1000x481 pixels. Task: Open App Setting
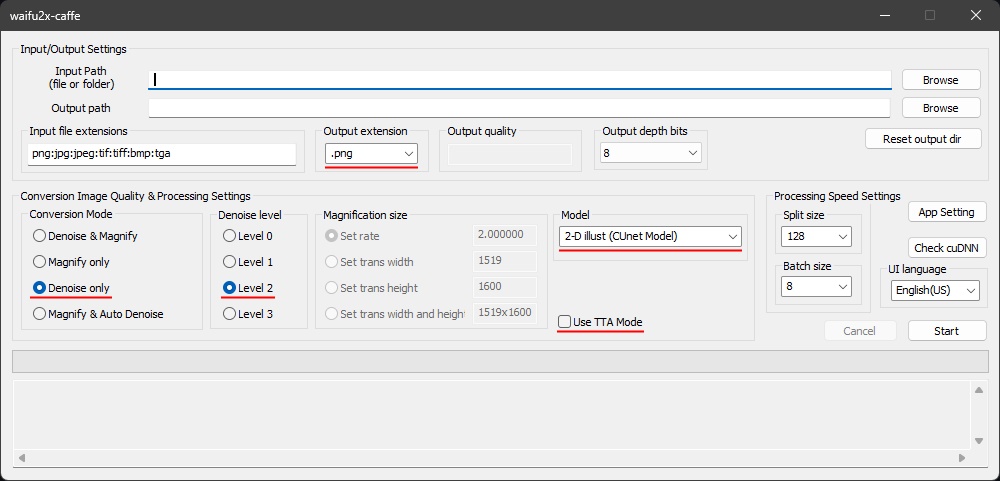tap(947, 212)
